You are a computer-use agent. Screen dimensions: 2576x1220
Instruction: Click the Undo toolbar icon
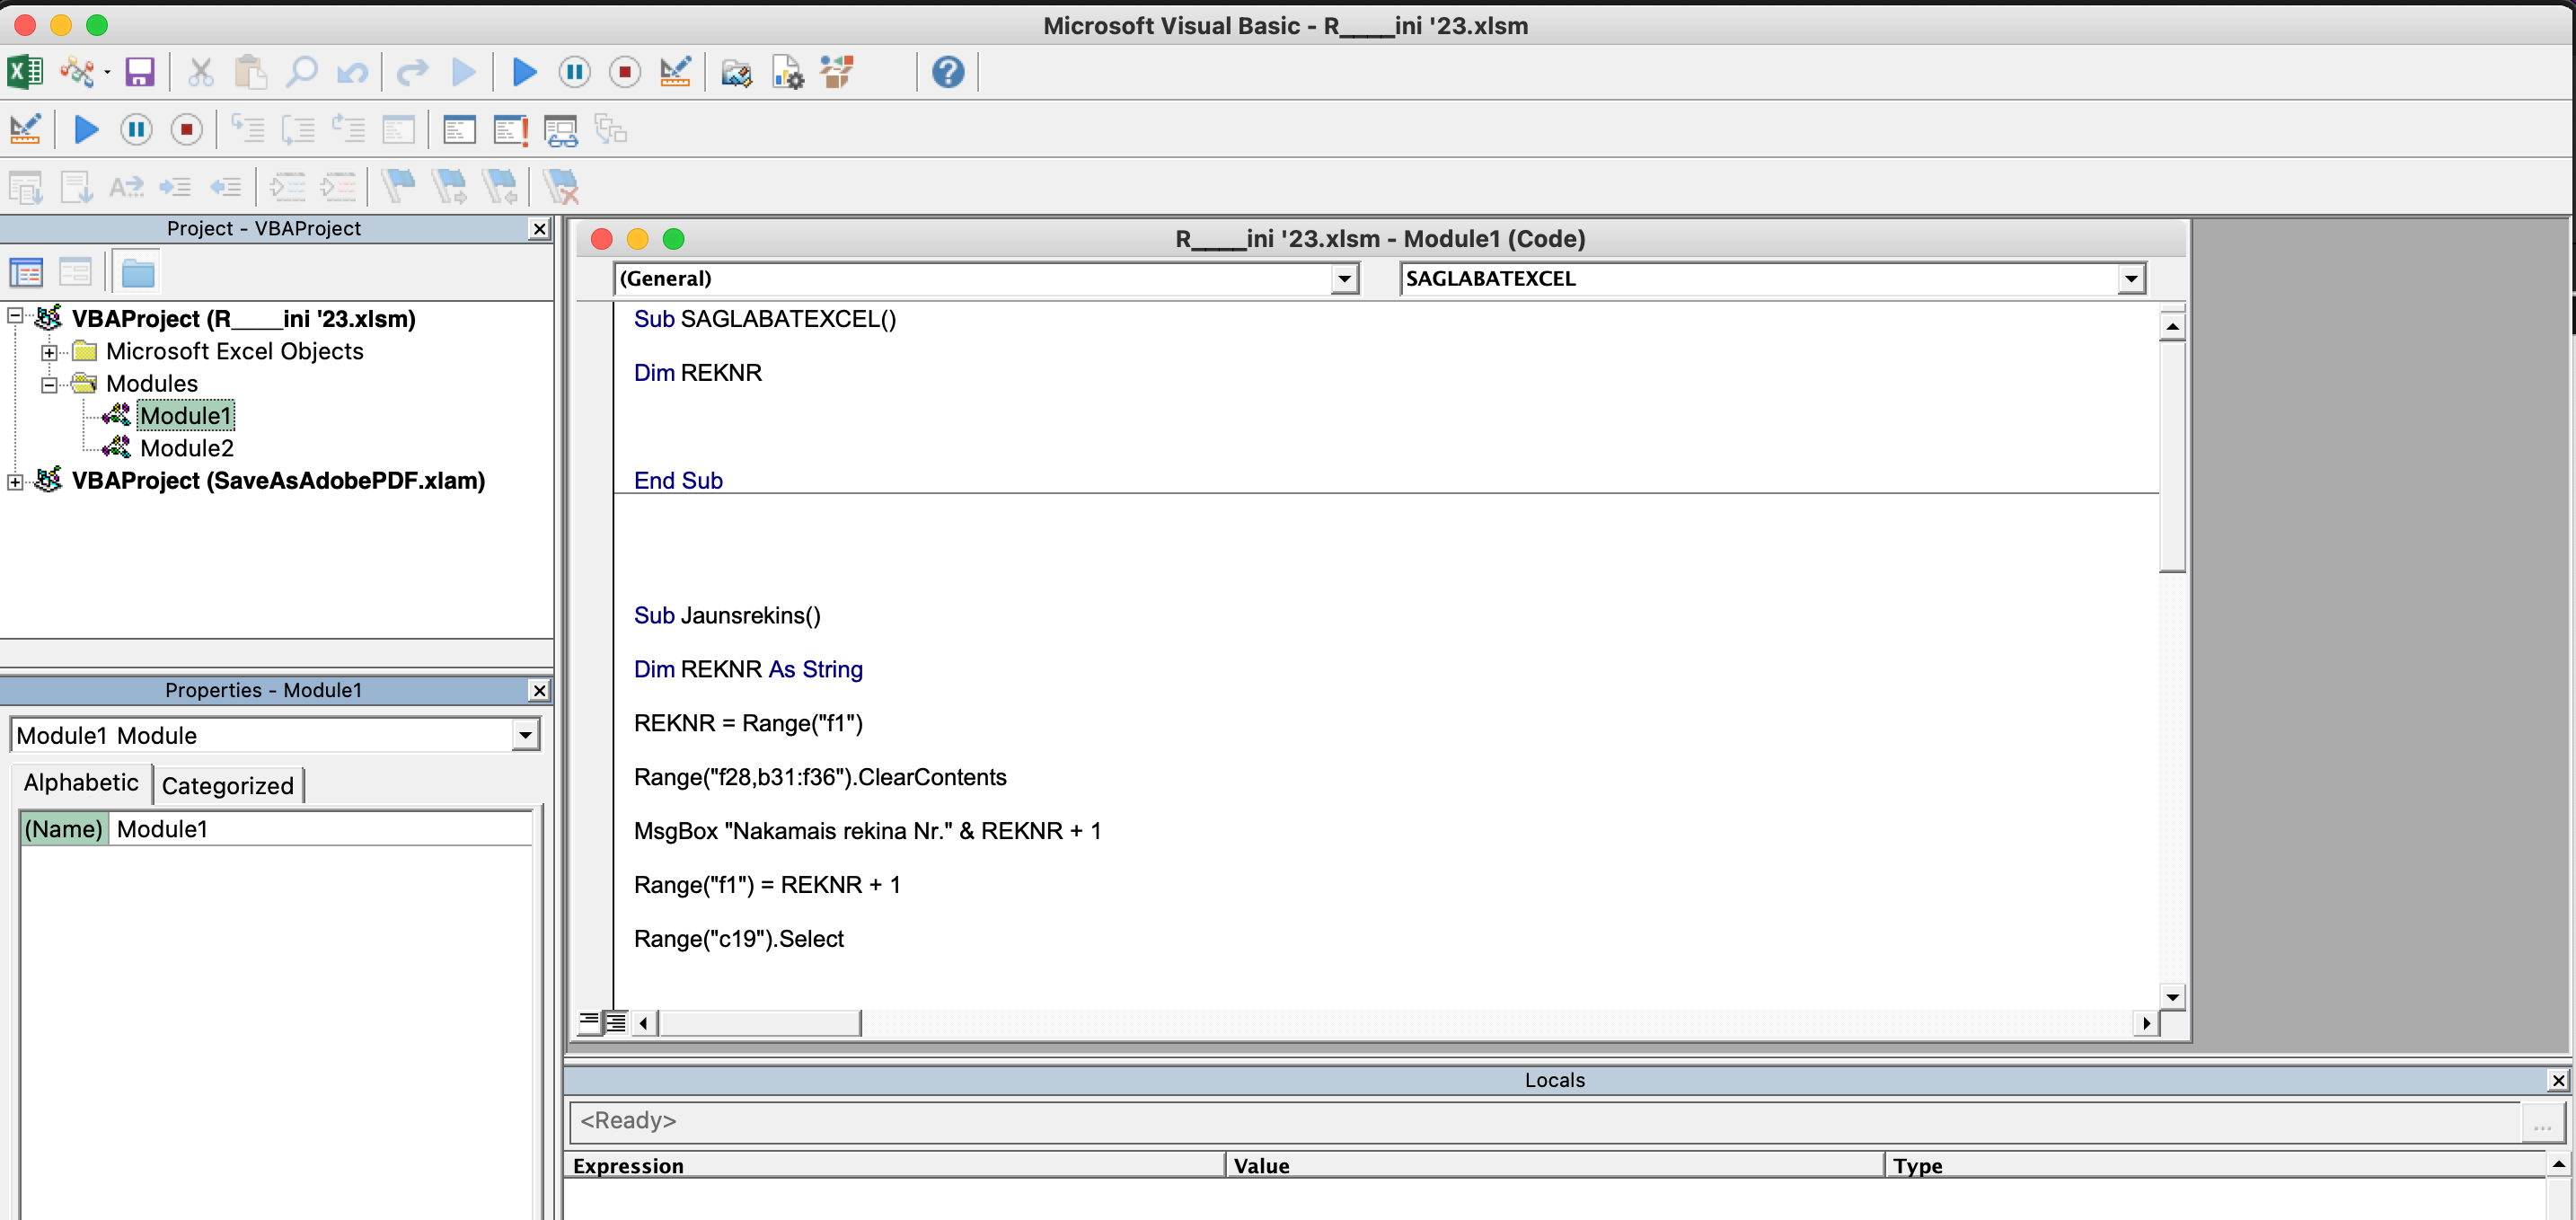[351, 71]
